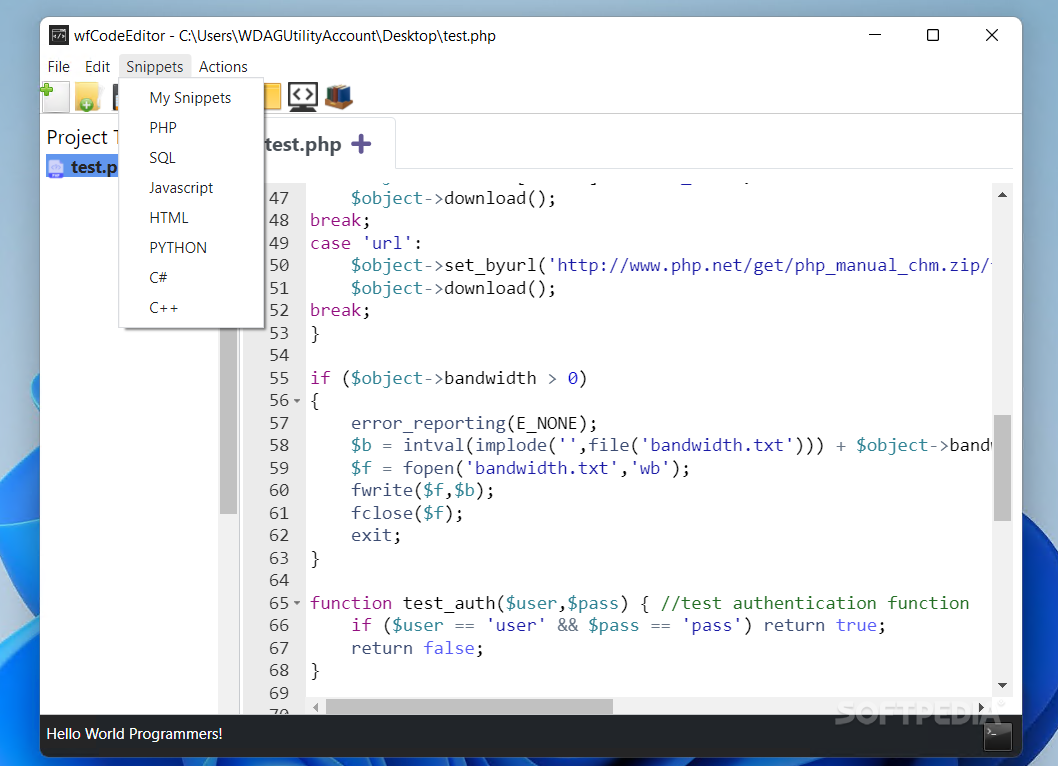Image resolution: width=1058 pixels, height=766 pixels.
Task: Switch to the test.php editor tab
Action: pos(304,144)
